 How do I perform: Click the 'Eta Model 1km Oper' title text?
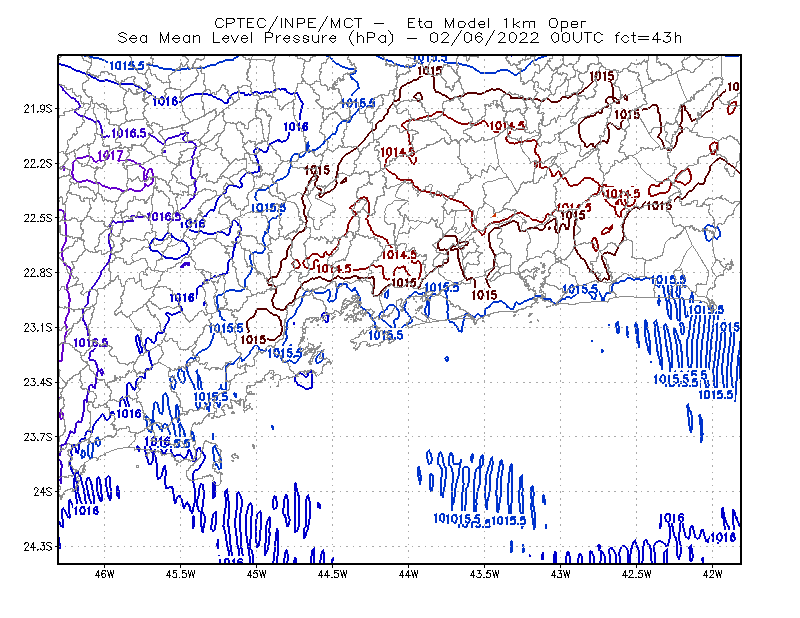(x=496, y=23)
